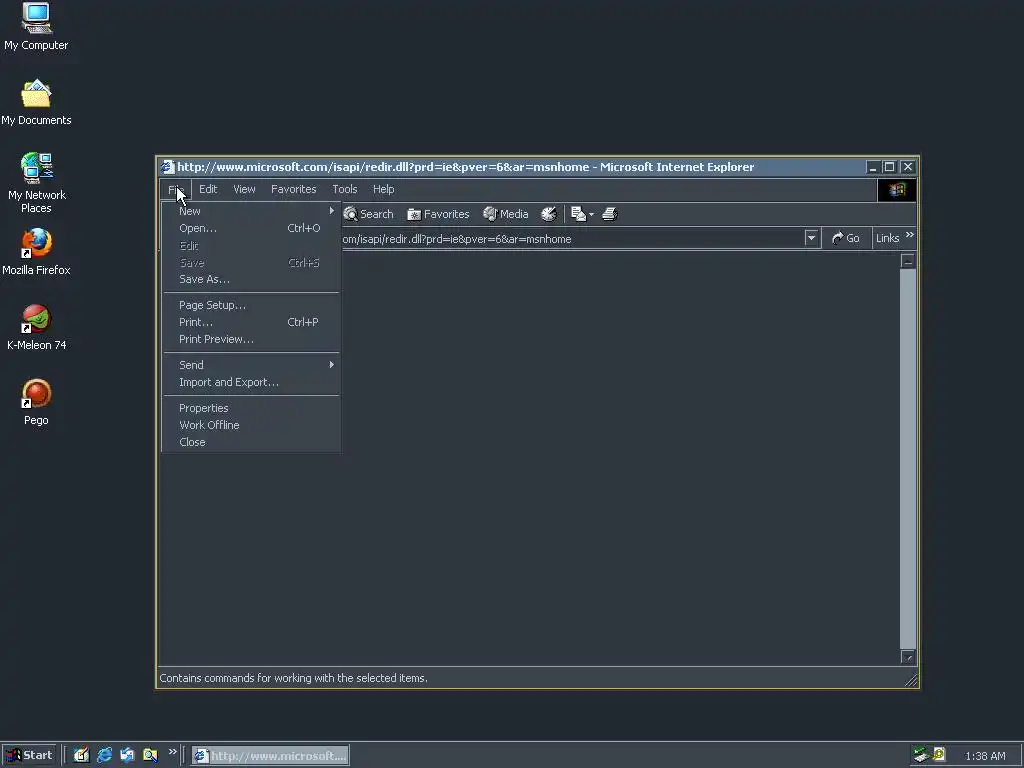Choose Open... from the File menu
The width and height of the screenshot is (1024, 768).
point(251,228)
